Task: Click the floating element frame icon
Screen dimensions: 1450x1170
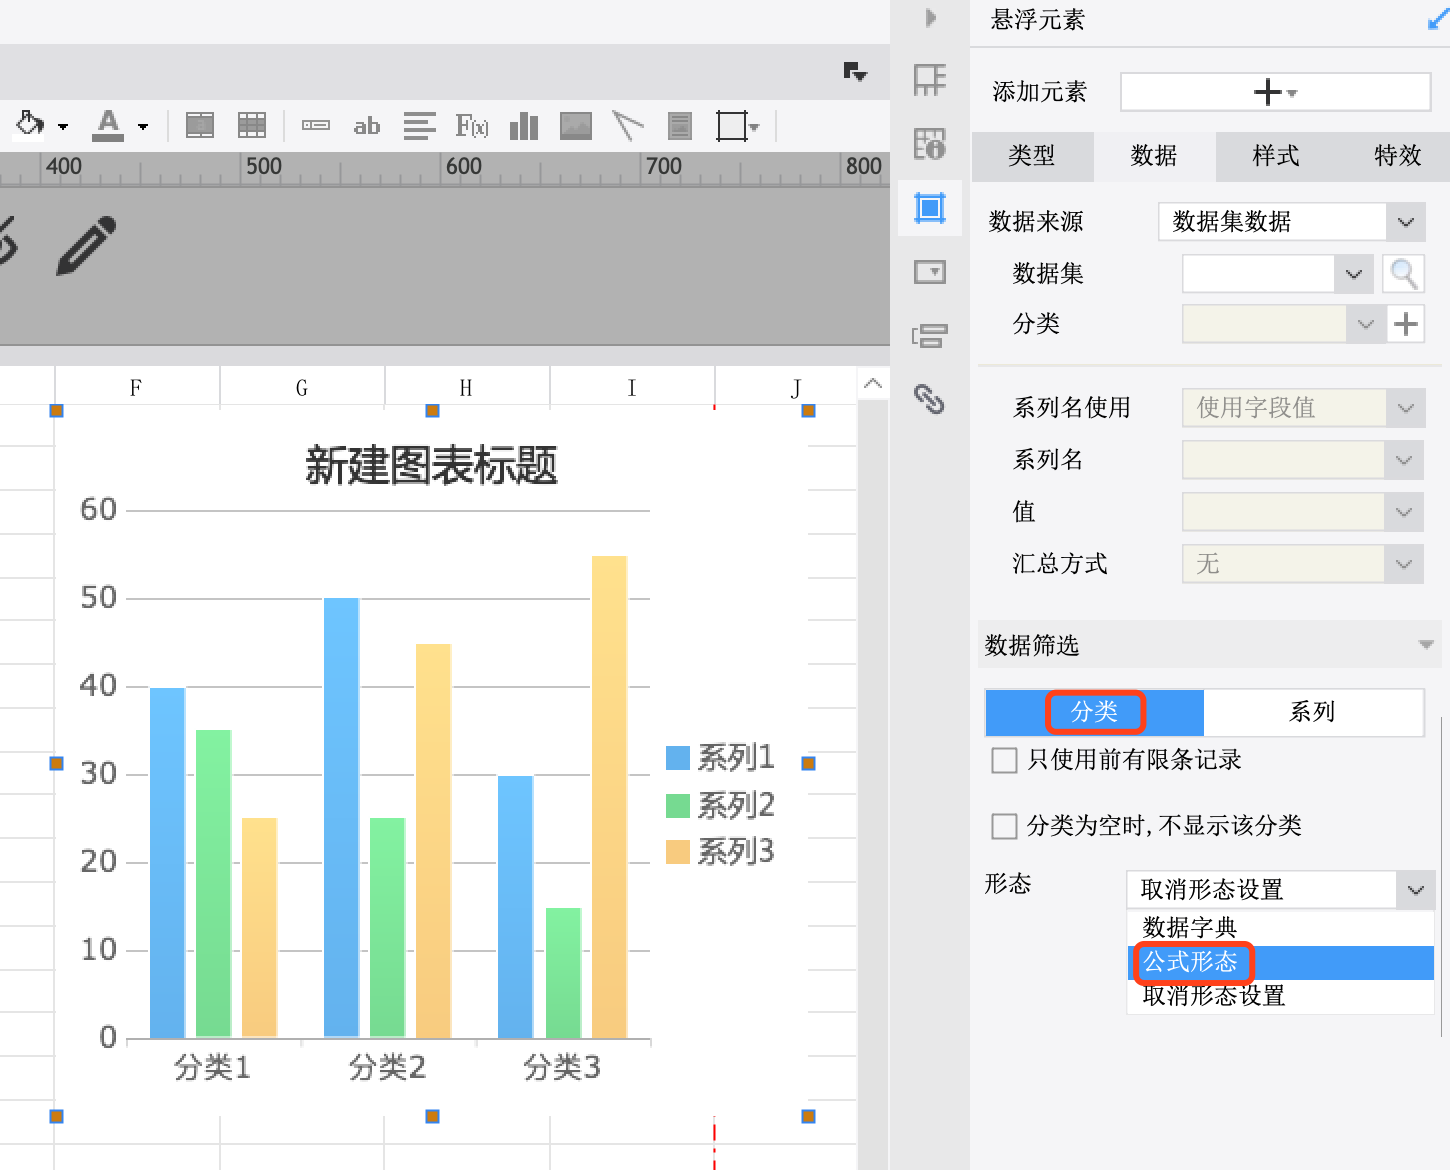Action: pyautogui.click(x=731, y=125)
